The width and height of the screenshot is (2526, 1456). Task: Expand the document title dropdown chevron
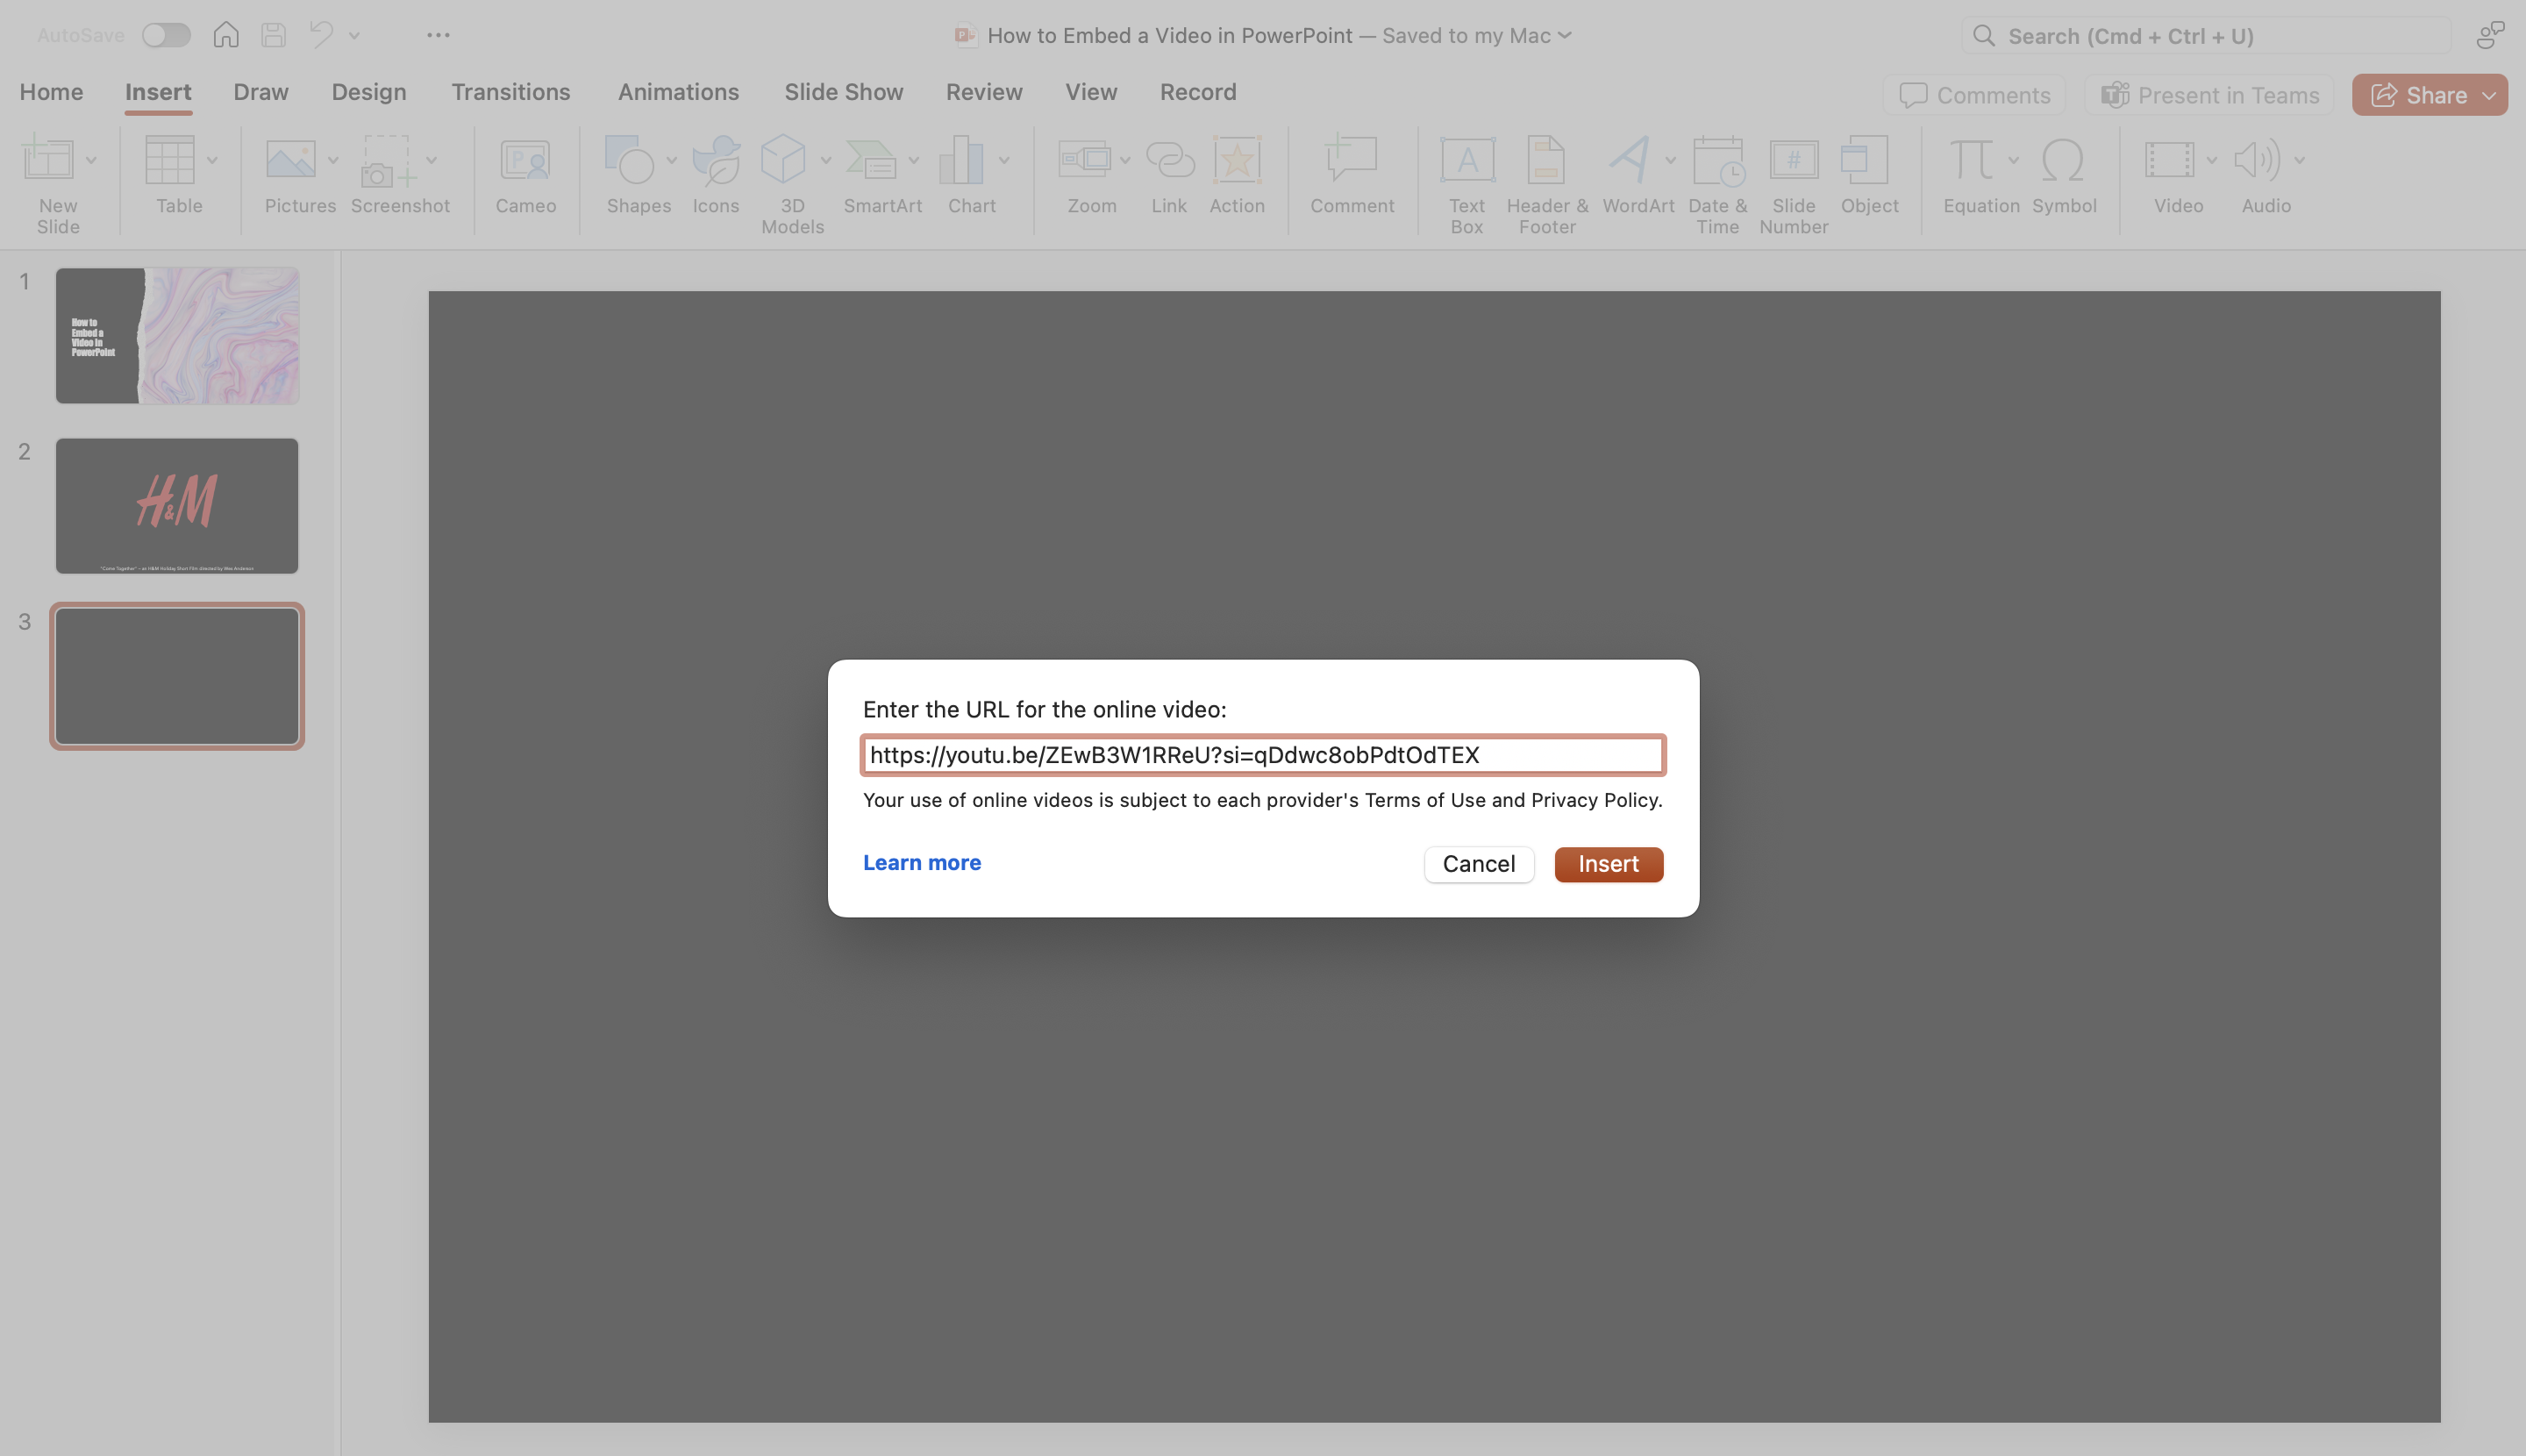pyautogui.click(x=1565, y=36)
